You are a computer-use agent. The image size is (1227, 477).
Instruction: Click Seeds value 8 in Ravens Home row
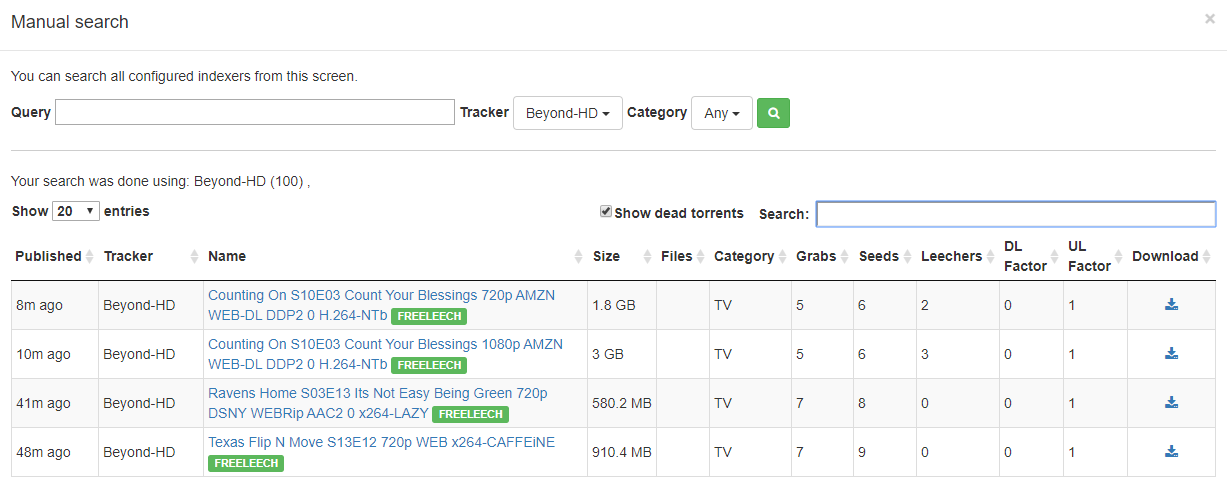(862, 403)
